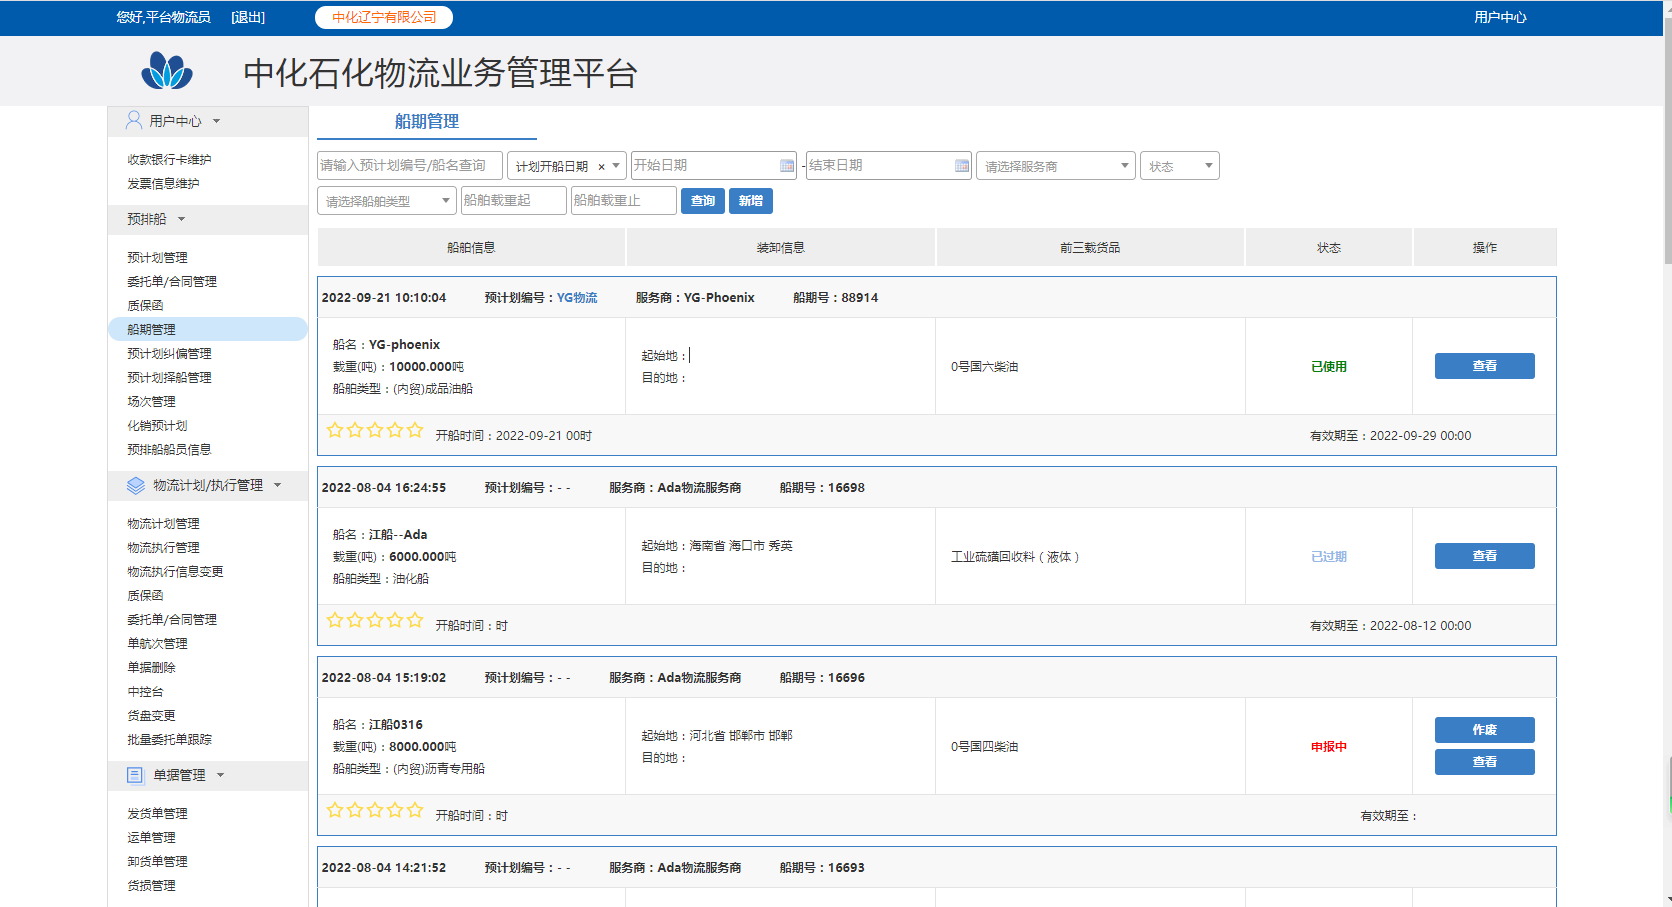Open 预排船船员信息 menu item

coord(169,449)
